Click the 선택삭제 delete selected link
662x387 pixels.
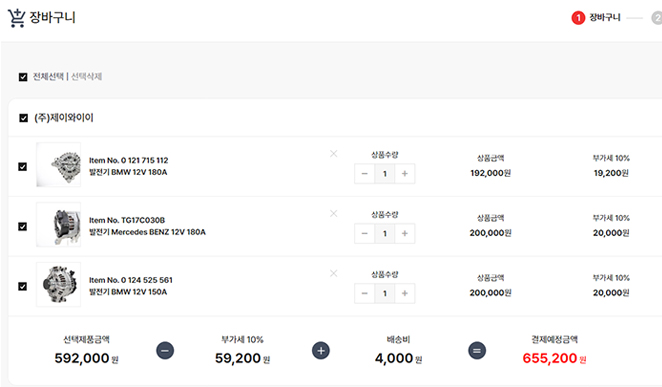coord(87,76)
